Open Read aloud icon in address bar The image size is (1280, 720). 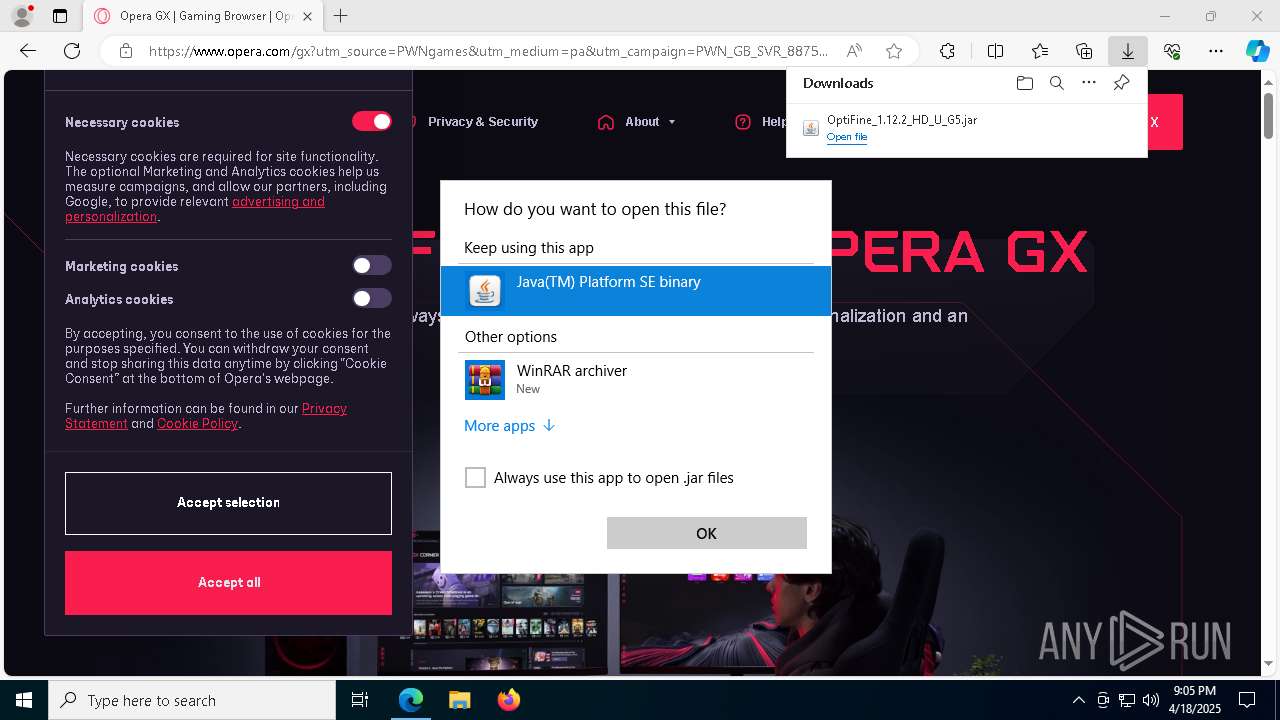pos(854,51)
